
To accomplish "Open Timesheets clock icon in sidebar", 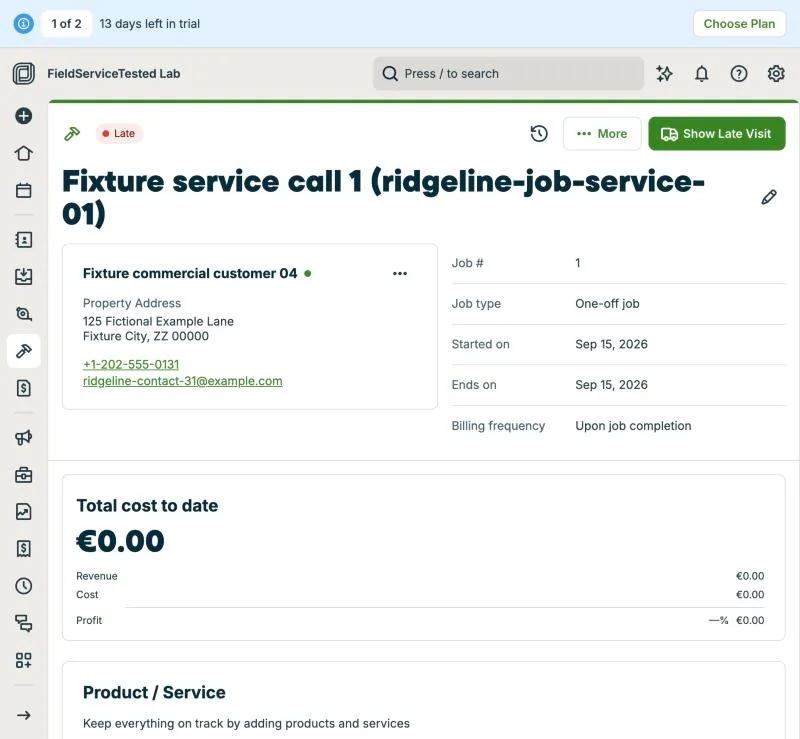I will (x=23, y=586).
